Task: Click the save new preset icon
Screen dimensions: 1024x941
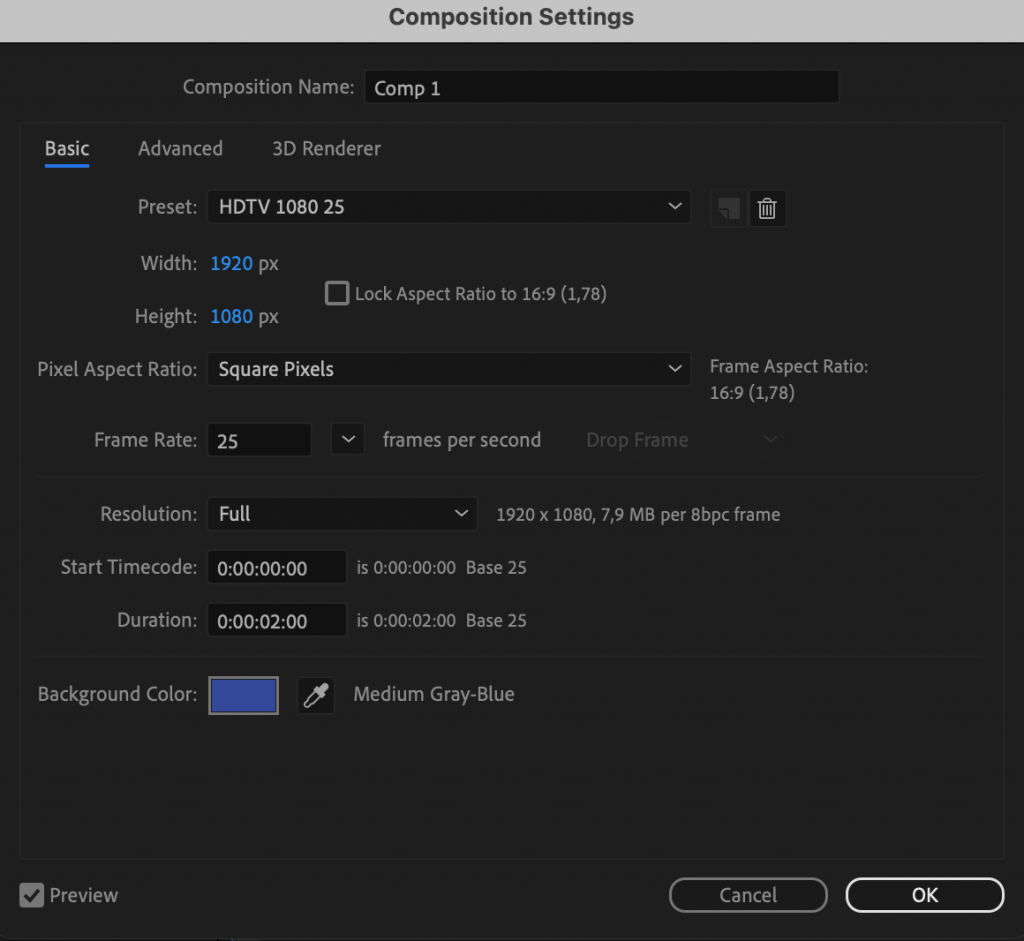Action: click(727, 208)
